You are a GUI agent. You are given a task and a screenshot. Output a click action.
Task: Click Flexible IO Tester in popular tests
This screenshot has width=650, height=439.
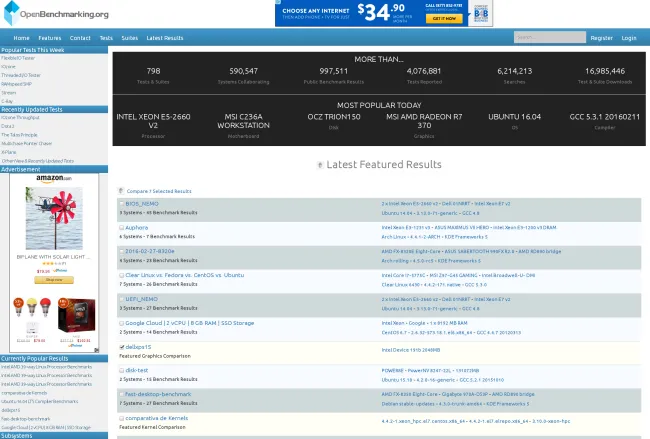tap(18, 58)
